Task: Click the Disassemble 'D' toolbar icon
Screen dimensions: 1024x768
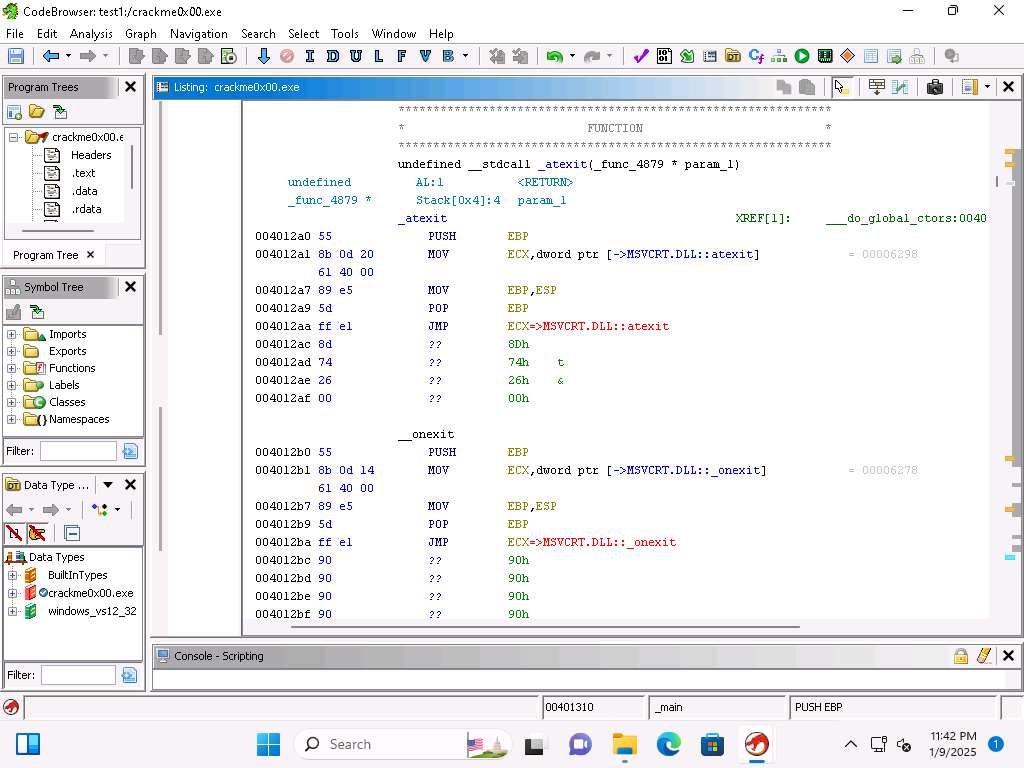Action: [x=332, y=56]
